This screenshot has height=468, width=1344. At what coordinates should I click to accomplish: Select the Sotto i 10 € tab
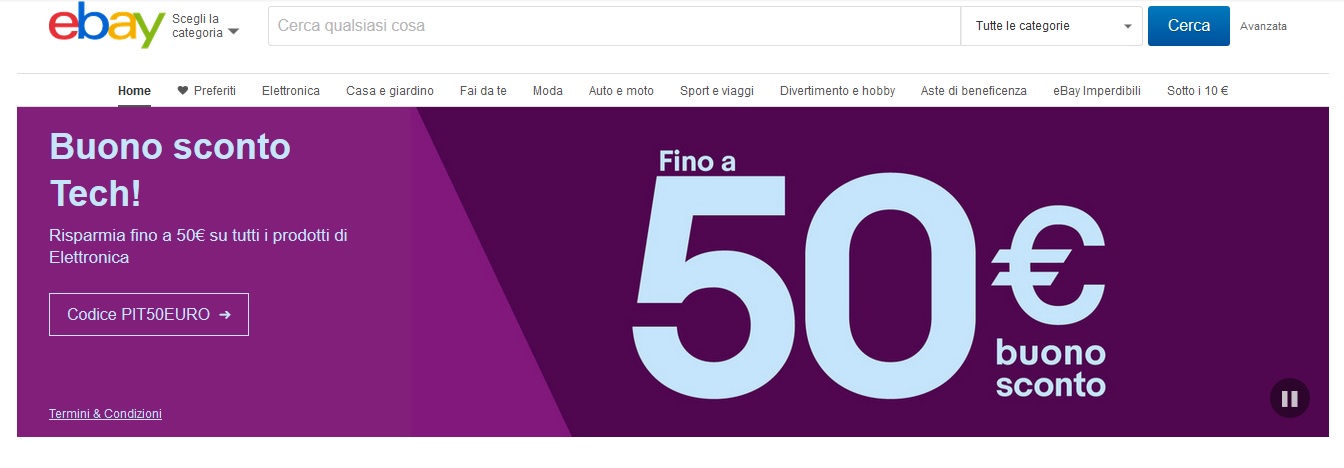point(1197,91)
